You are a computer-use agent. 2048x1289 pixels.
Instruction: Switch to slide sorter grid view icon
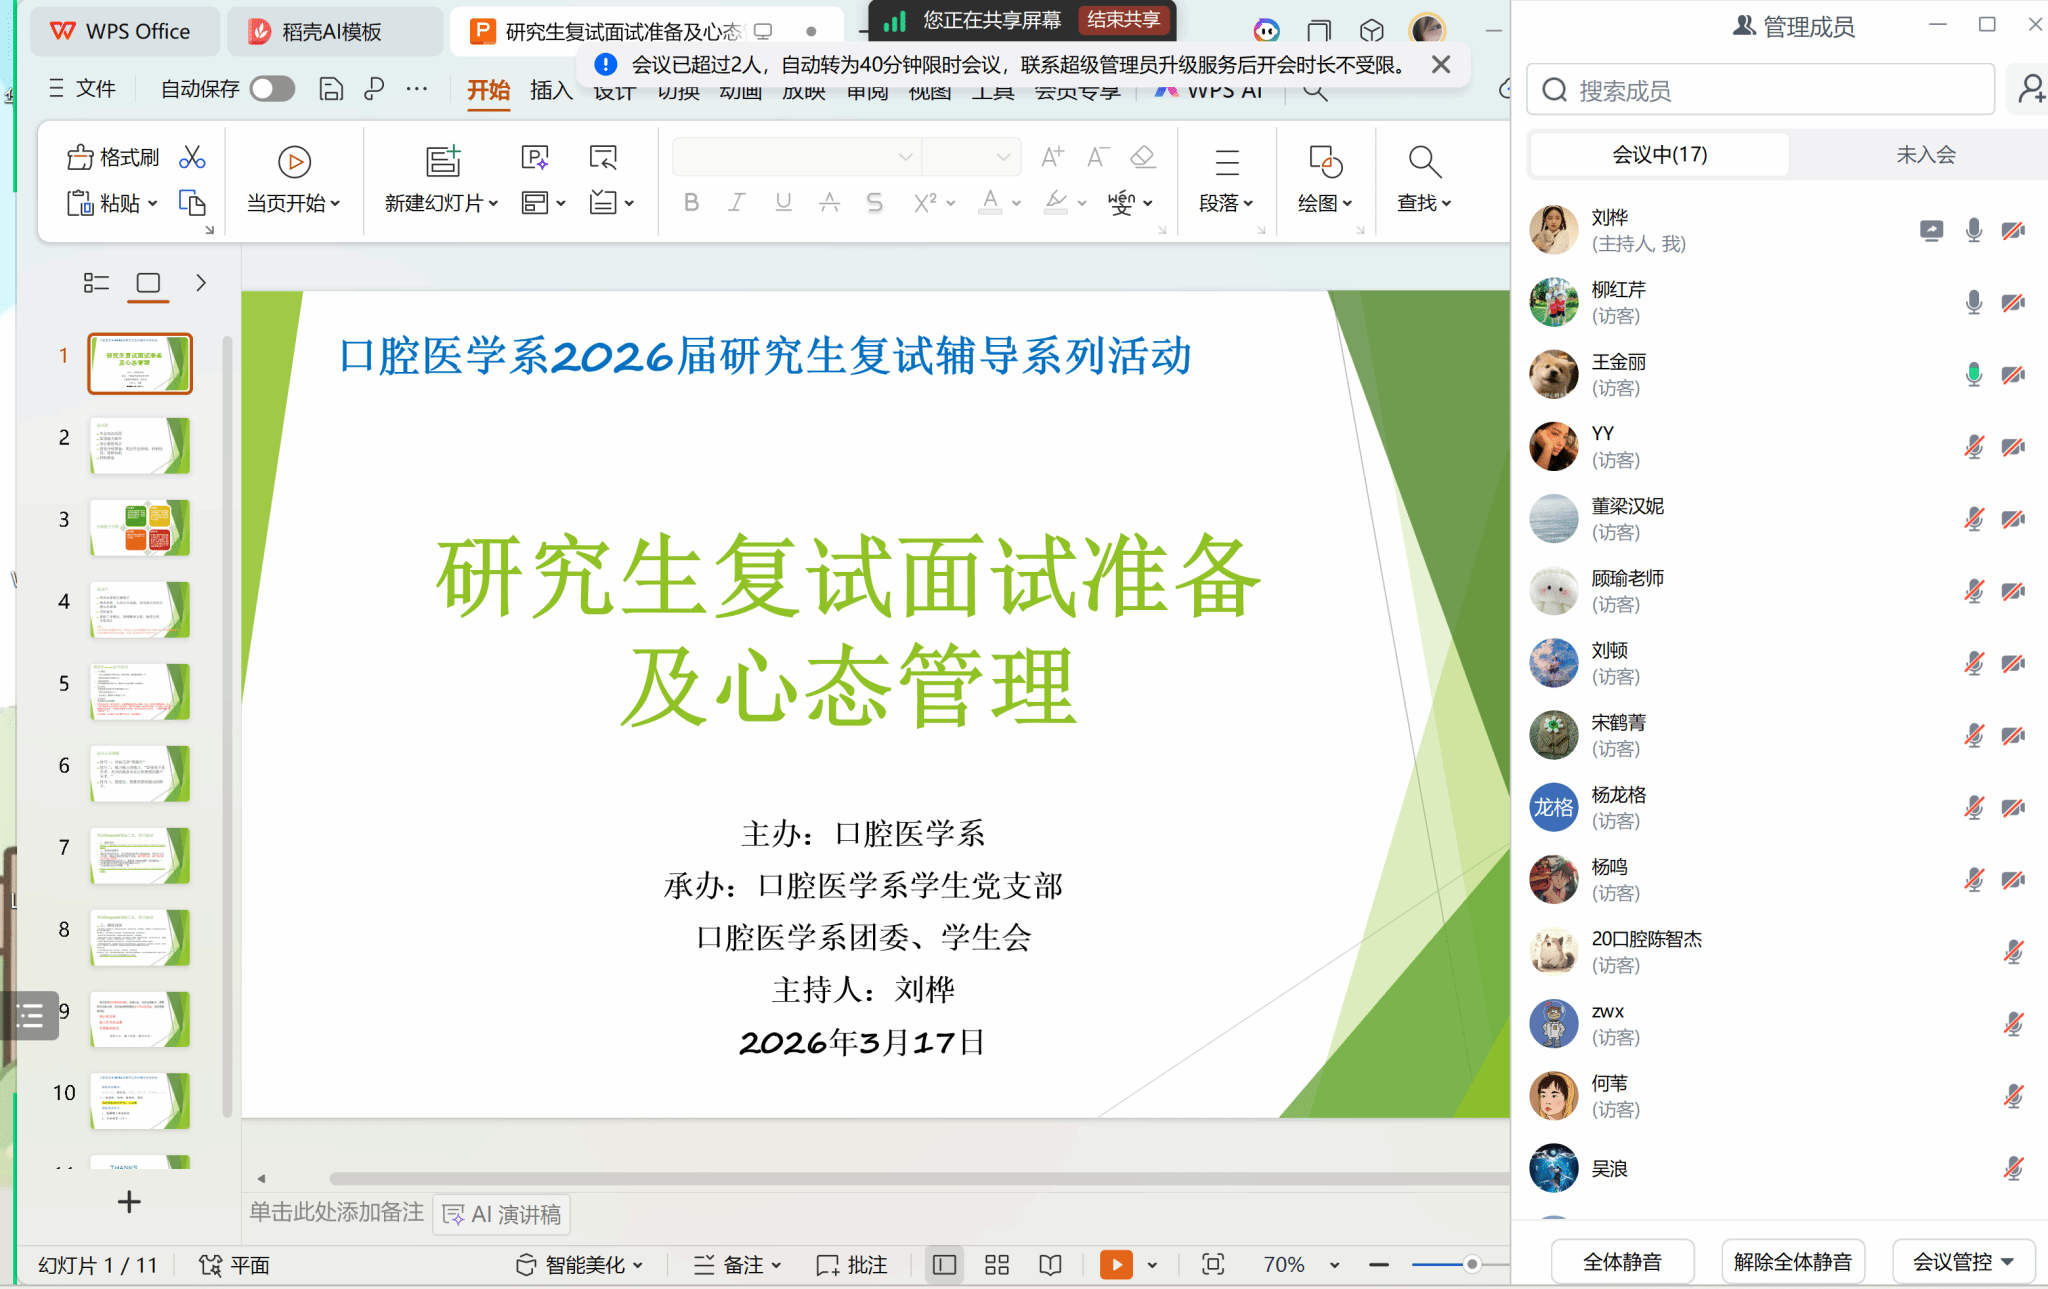tap(996, 1265)
